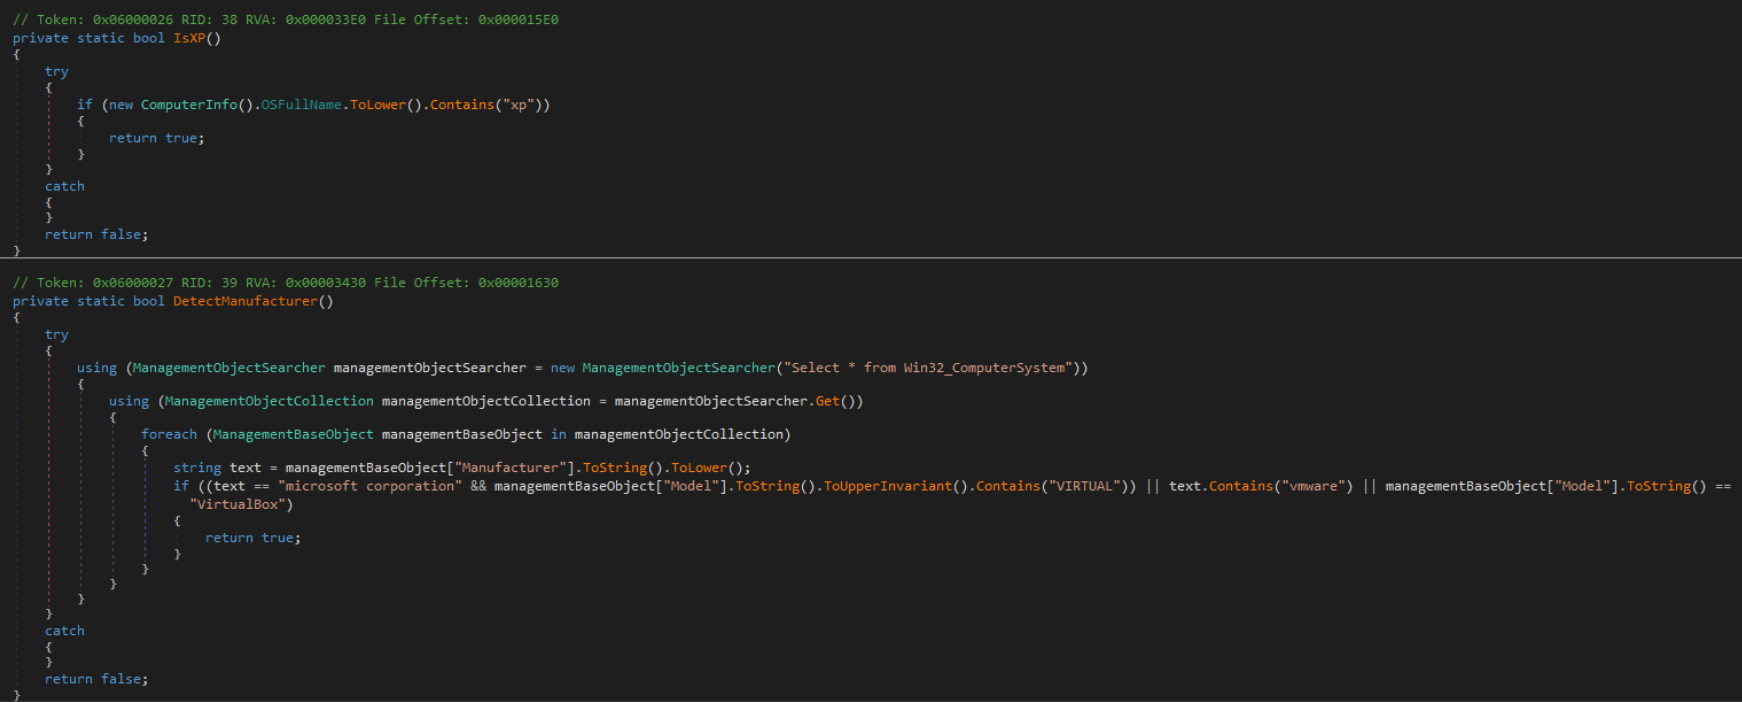Select the "xp" string literal
The image size is (1742, 702).
coord(518,105)
